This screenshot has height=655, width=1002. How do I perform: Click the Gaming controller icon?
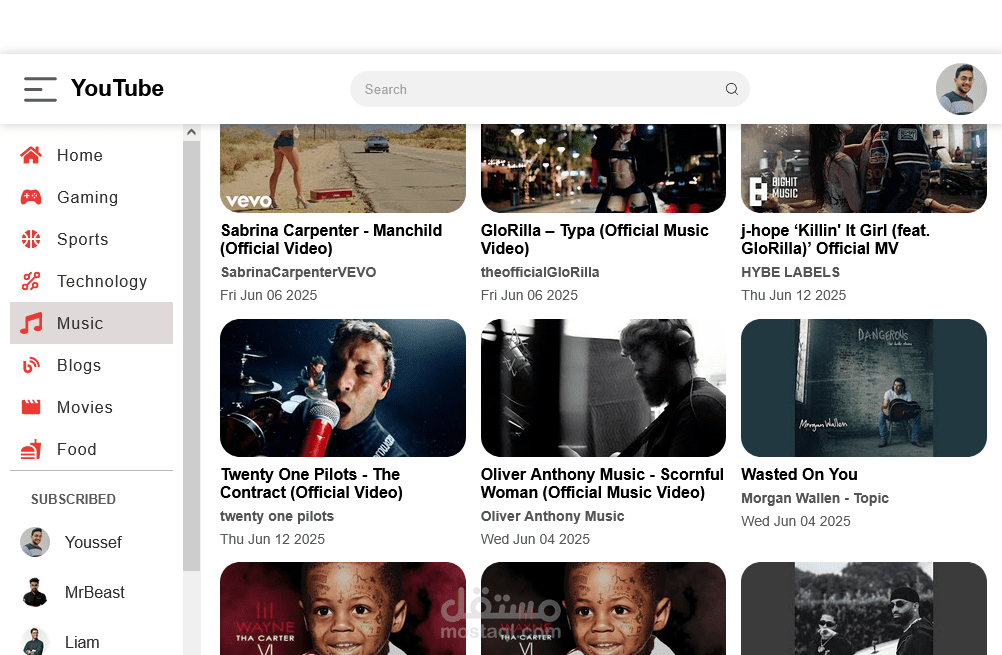[x=31, y=197]
